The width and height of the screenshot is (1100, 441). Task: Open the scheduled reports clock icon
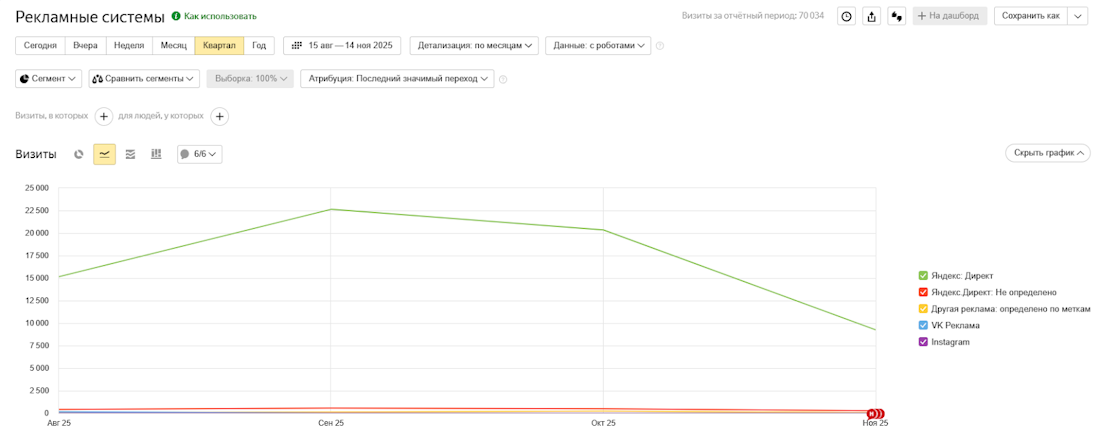pyautogui.click(x=846, y=16)
